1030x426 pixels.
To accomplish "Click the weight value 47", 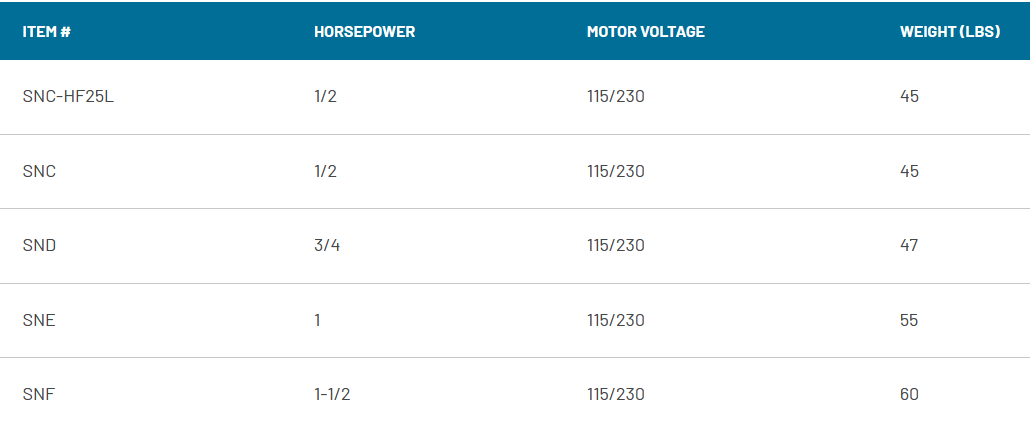I will 909,246.
